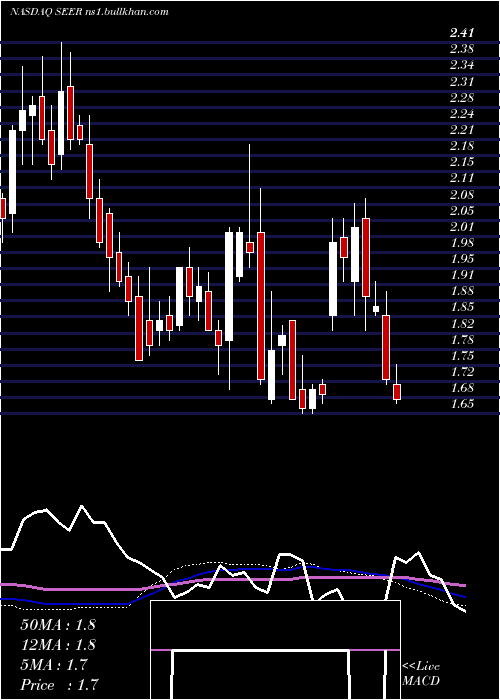
Task: Click the 1.88 price axis label
Action: pos(462,291)
